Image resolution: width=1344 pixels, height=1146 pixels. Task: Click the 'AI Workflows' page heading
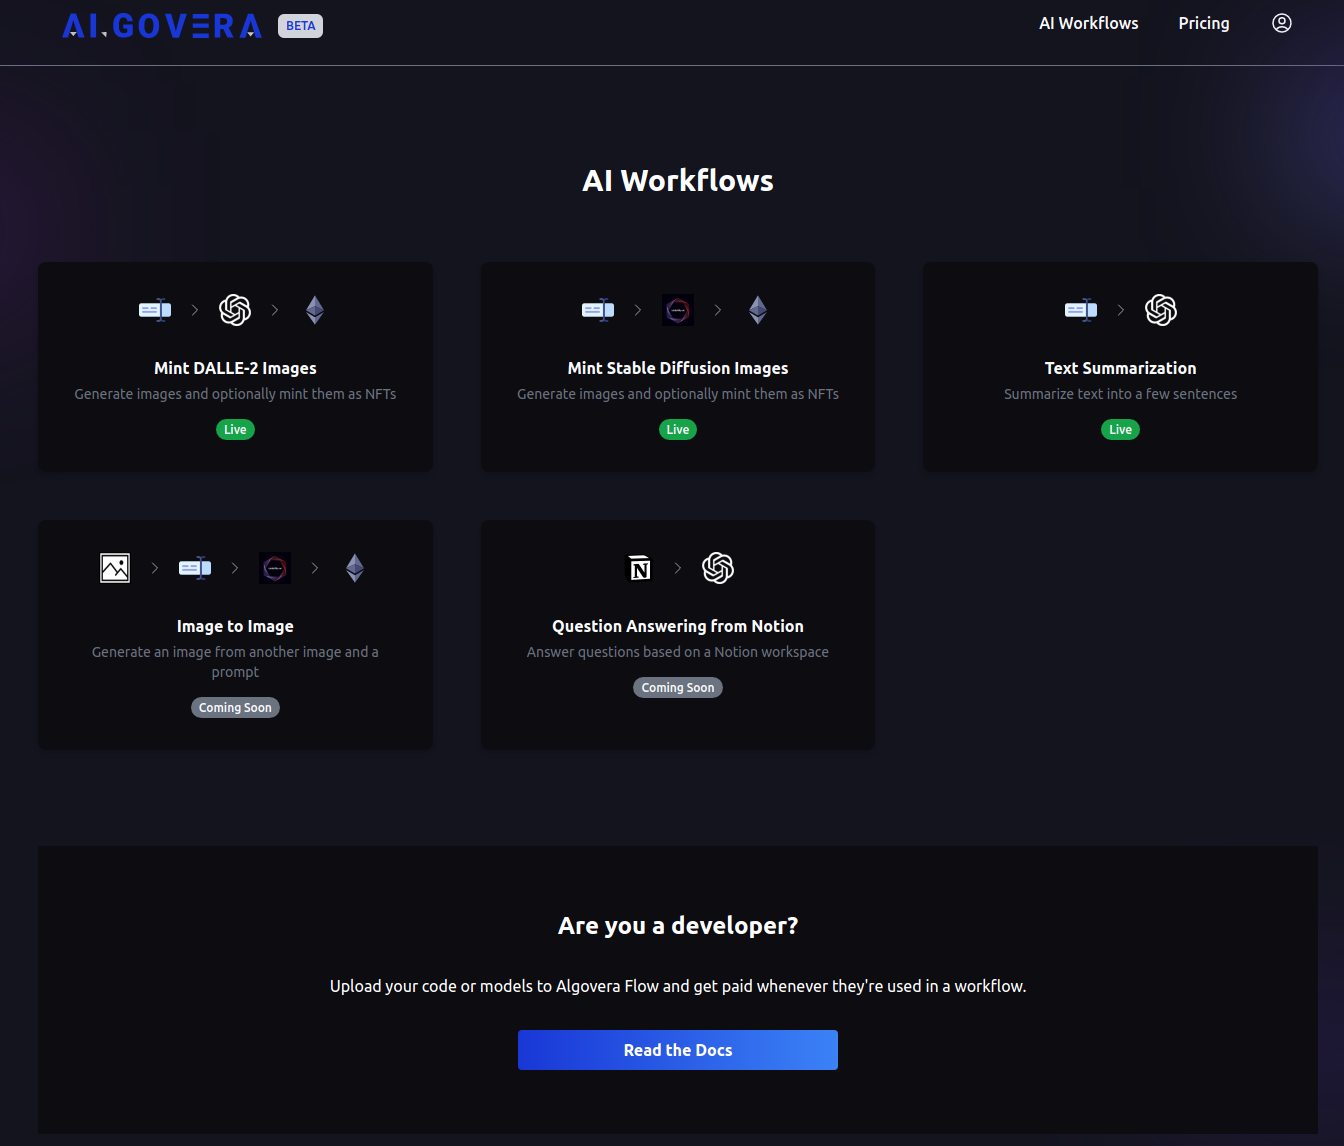click(x=678, y=181)
